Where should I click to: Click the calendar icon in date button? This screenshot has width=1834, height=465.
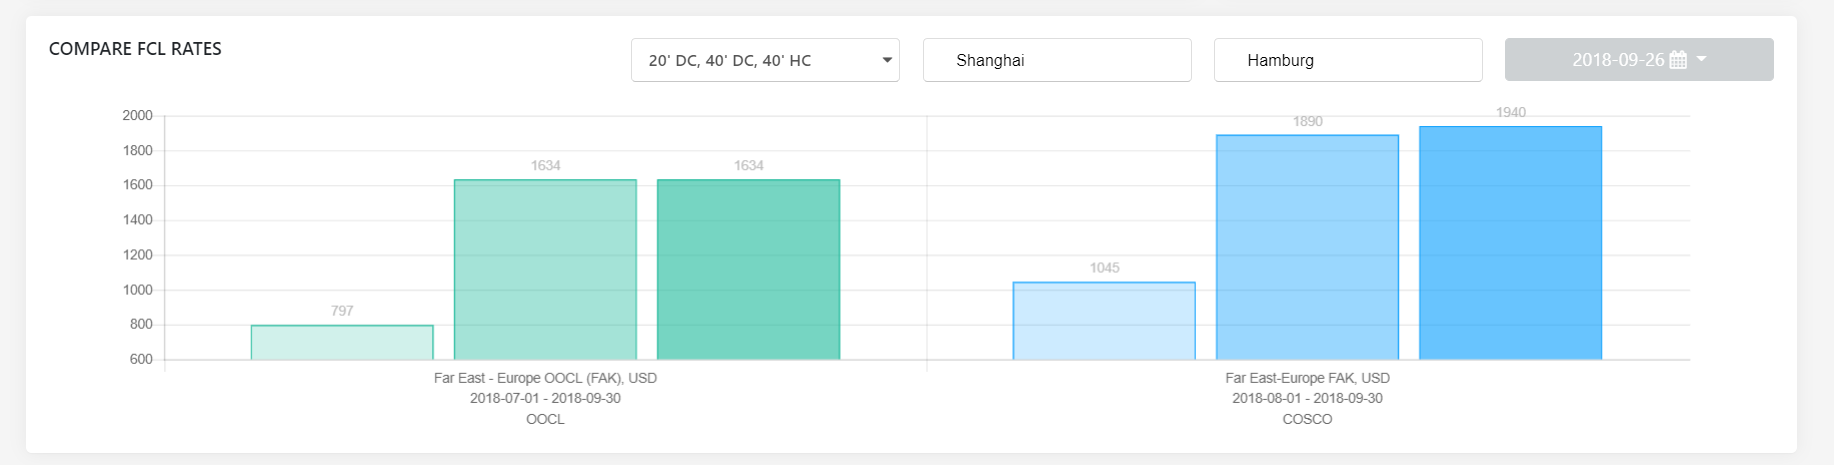pos(1679,60)
